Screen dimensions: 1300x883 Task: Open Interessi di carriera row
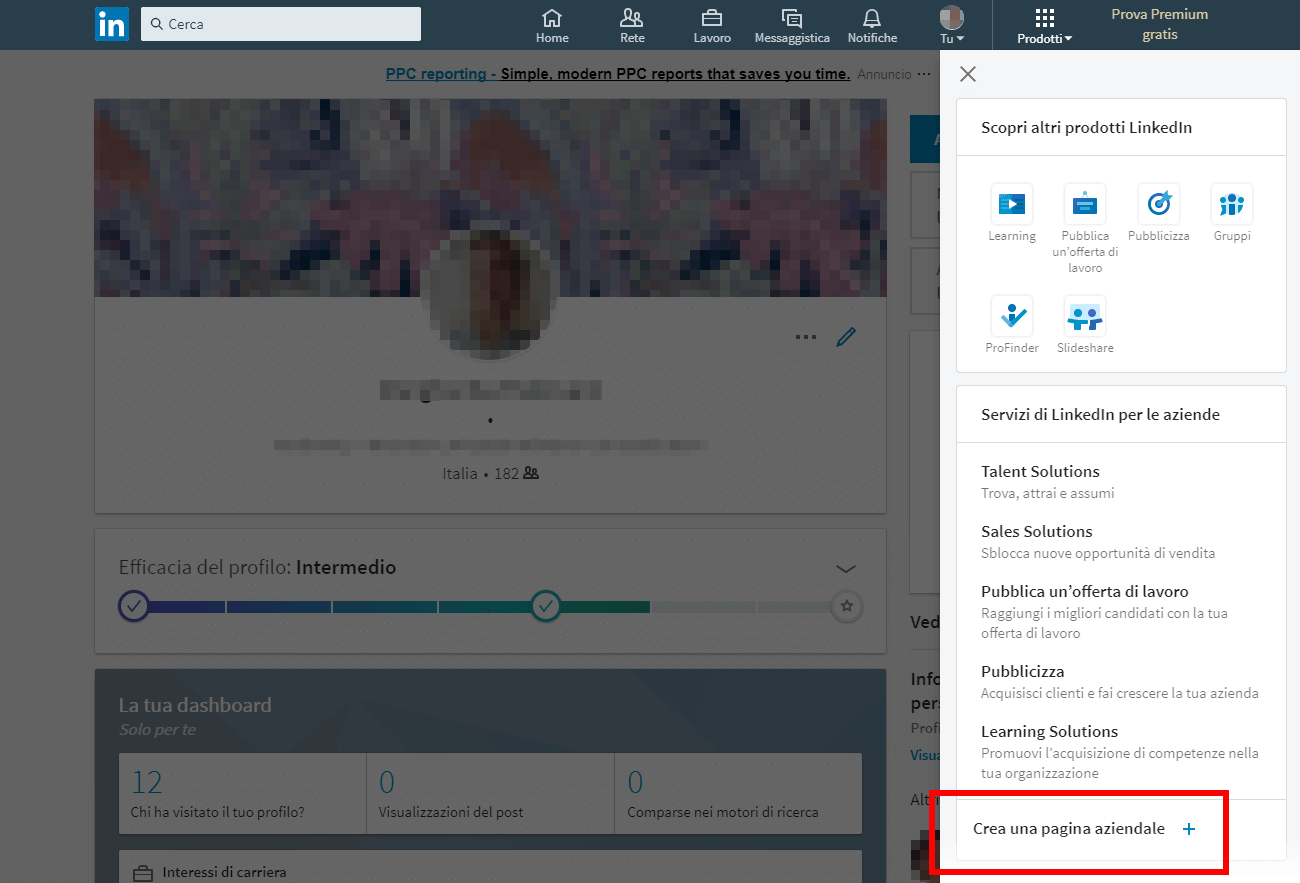pos(490,867)
